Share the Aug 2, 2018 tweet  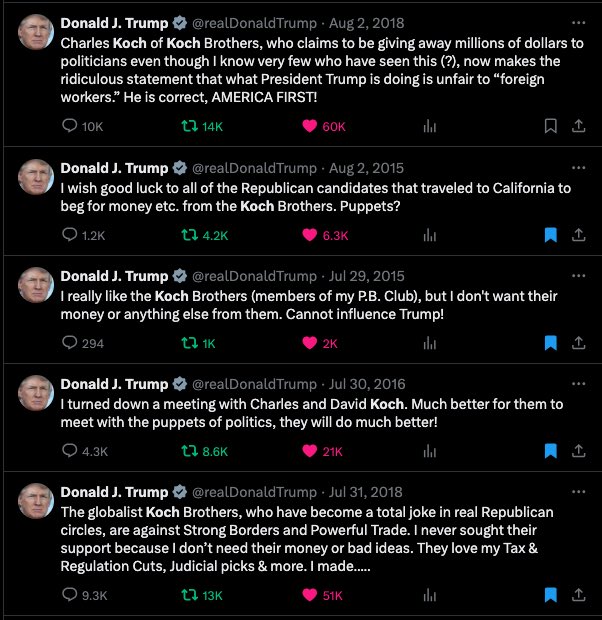pos(578,127)
